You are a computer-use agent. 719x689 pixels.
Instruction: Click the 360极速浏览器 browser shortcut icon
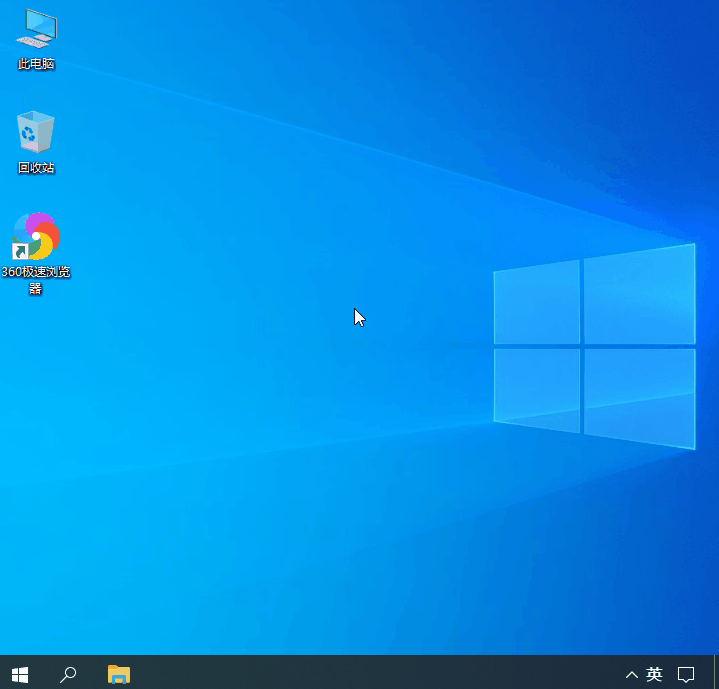[36, 236]
